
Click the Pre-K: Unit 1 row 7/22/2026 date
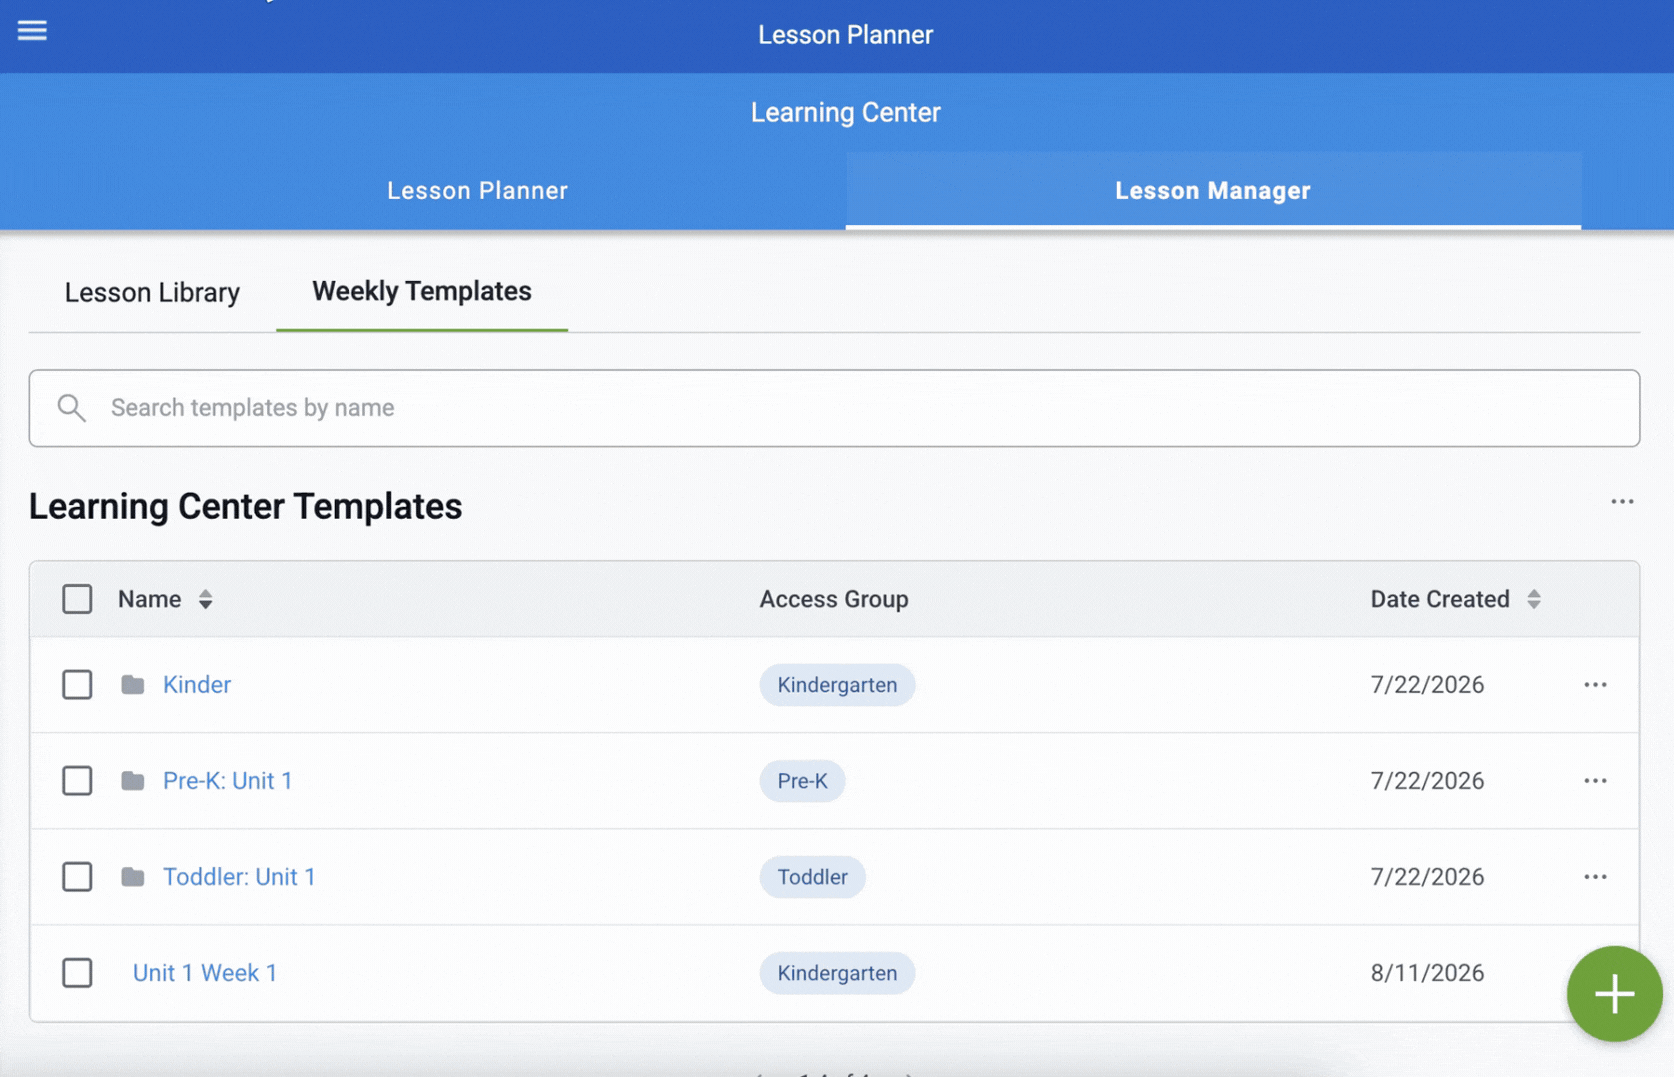(x=1427, y=781)
